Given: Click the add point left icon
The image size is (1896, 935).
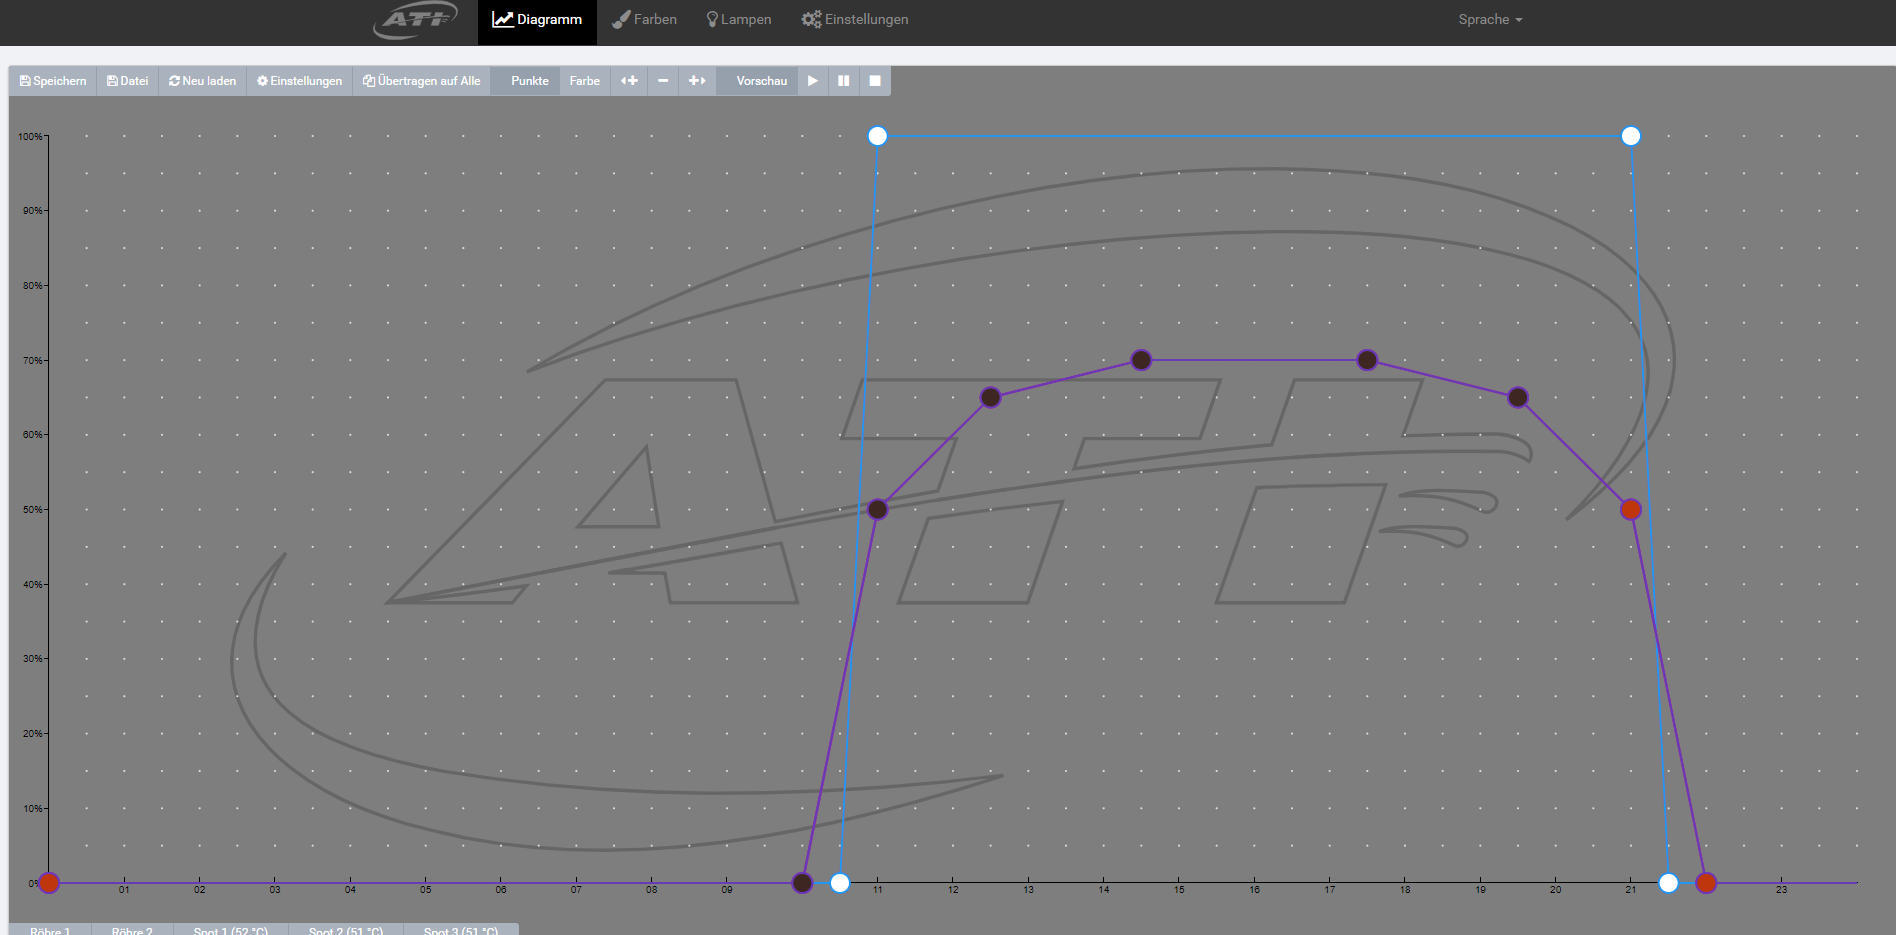Looking at the screenshot, I should tap(629, 81).
